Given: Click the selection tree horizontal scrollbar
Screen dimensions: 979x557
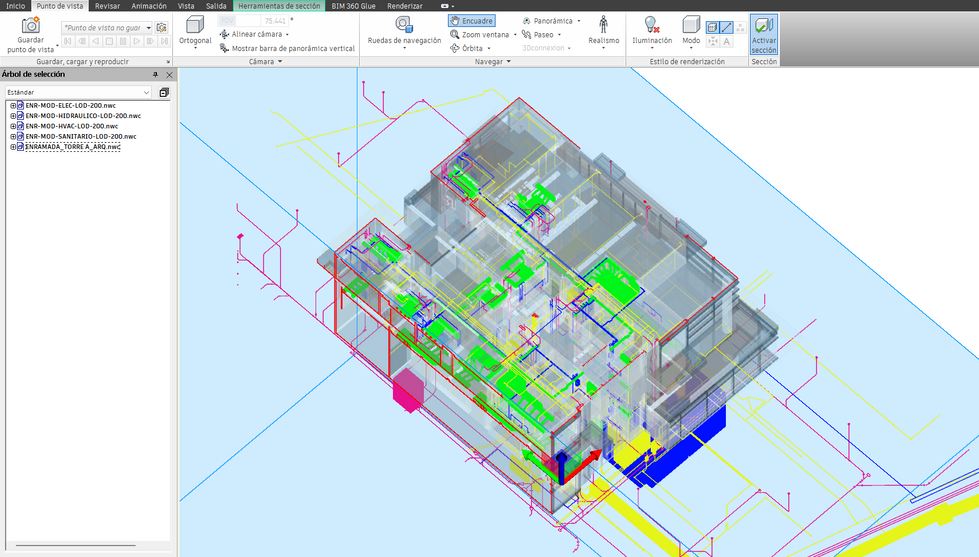Looking at the screenshot, I should click(x=75, y=545).
